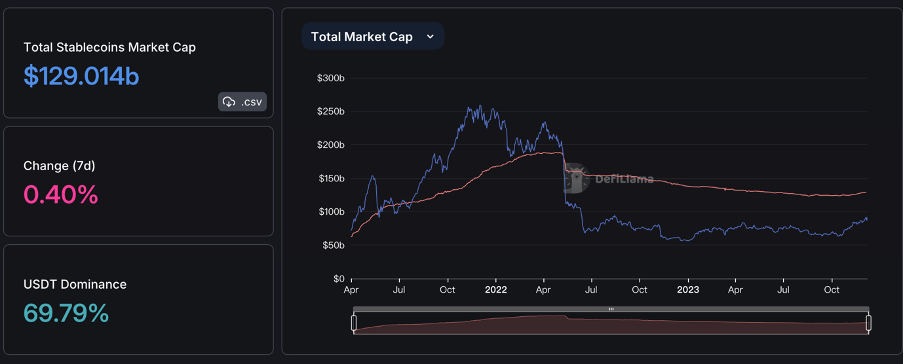Image resolution: width=904 pixels, height=364 pixels.
Task: Download the .csv data file
Action: click(242, 102)
